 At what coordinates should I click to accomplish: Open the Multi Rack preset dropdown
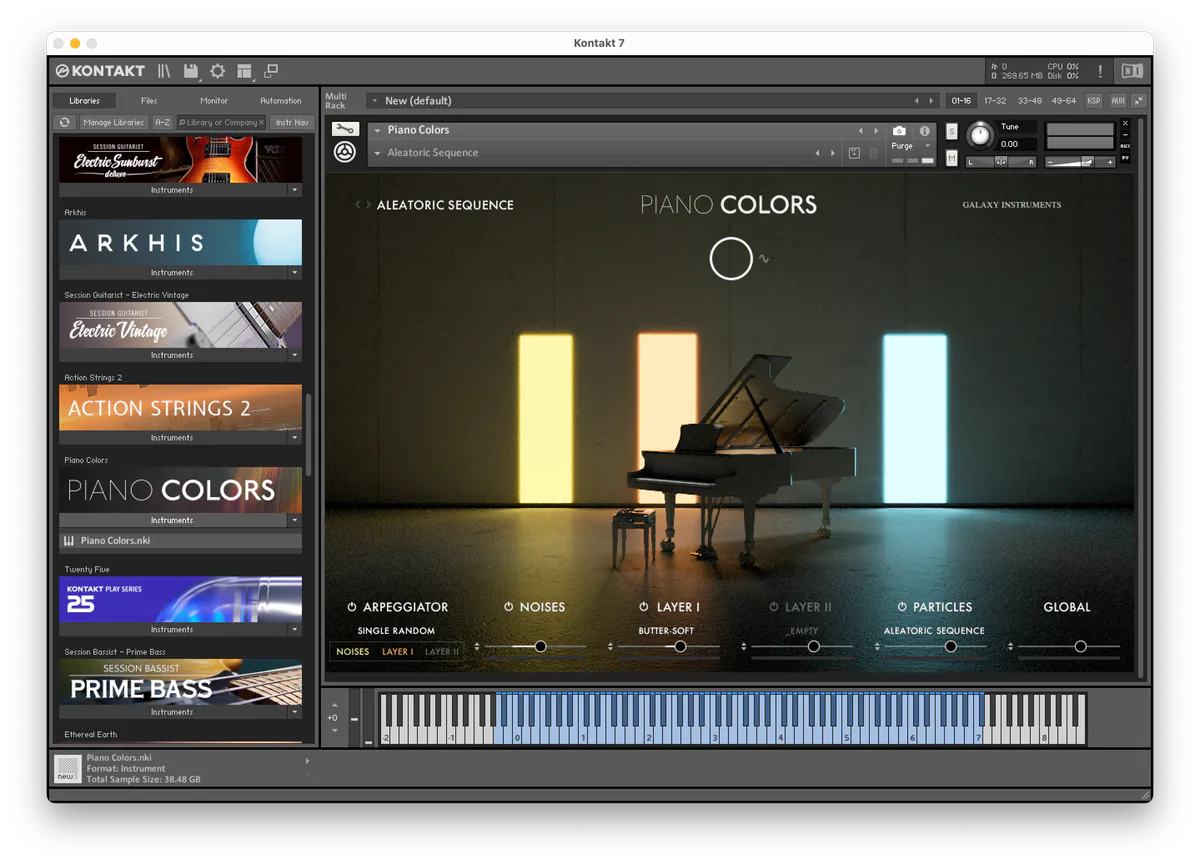point(375,101)
